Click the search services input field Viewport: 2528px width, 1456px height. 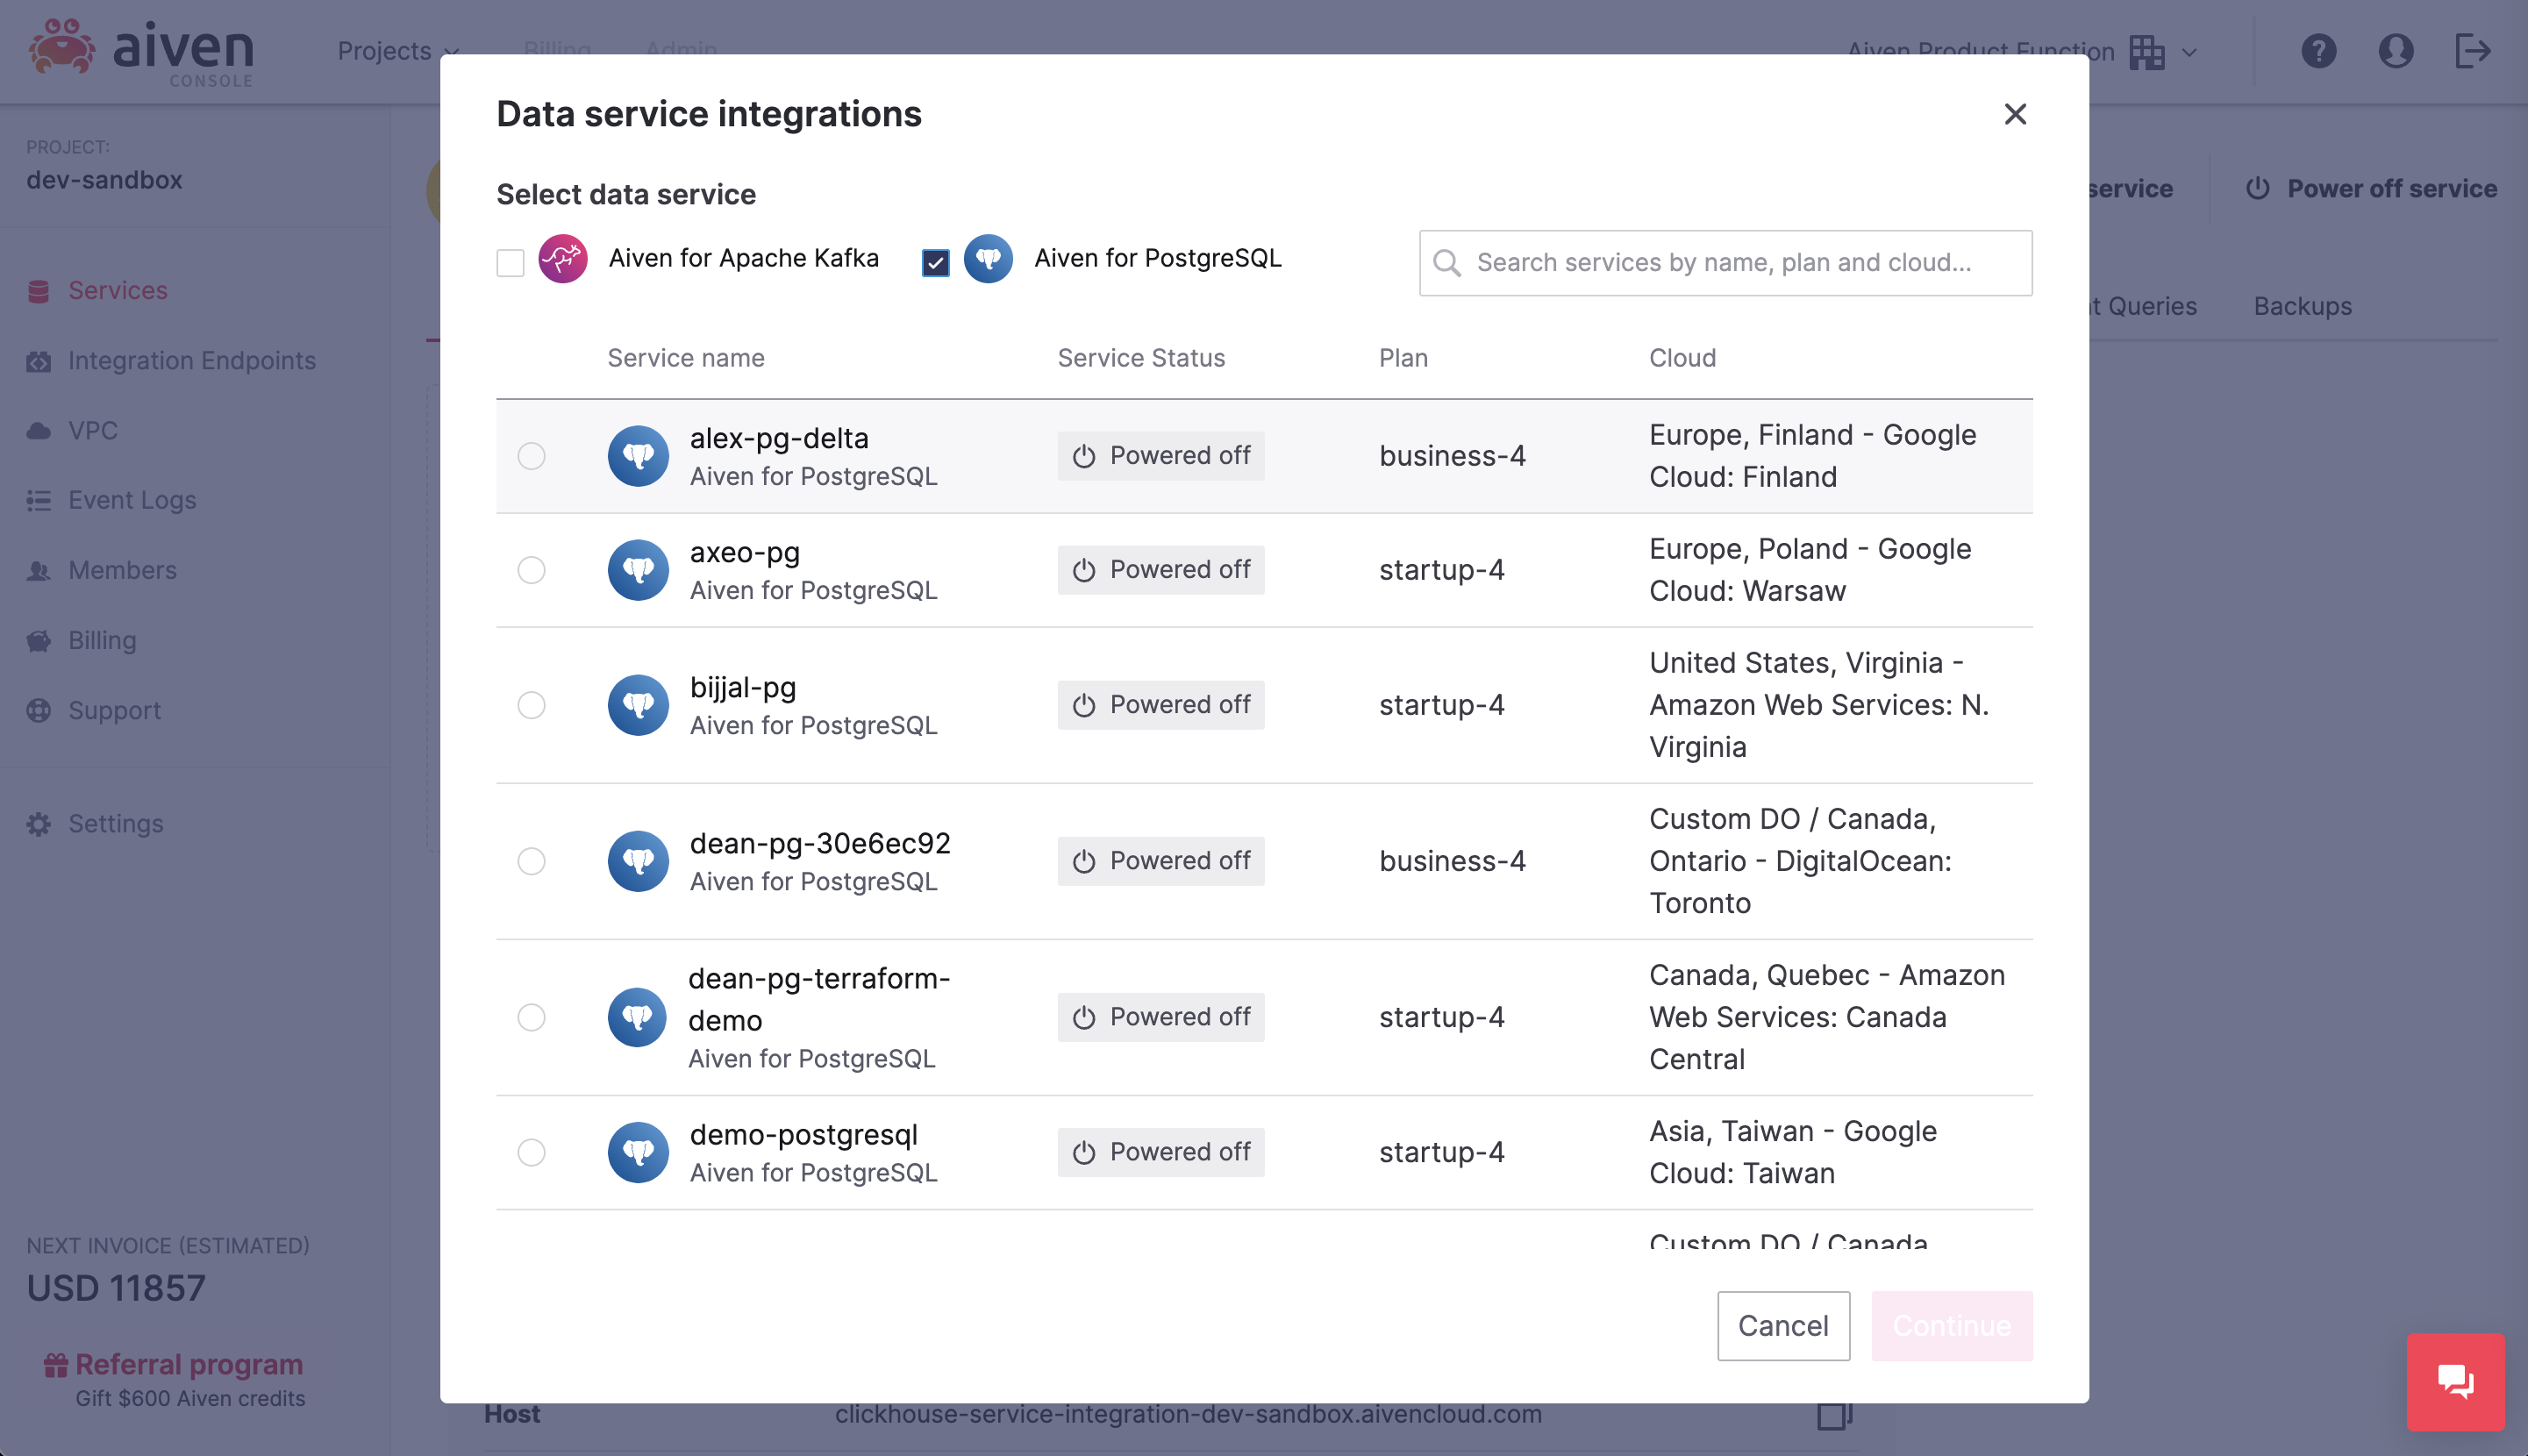click(1725, 263)
